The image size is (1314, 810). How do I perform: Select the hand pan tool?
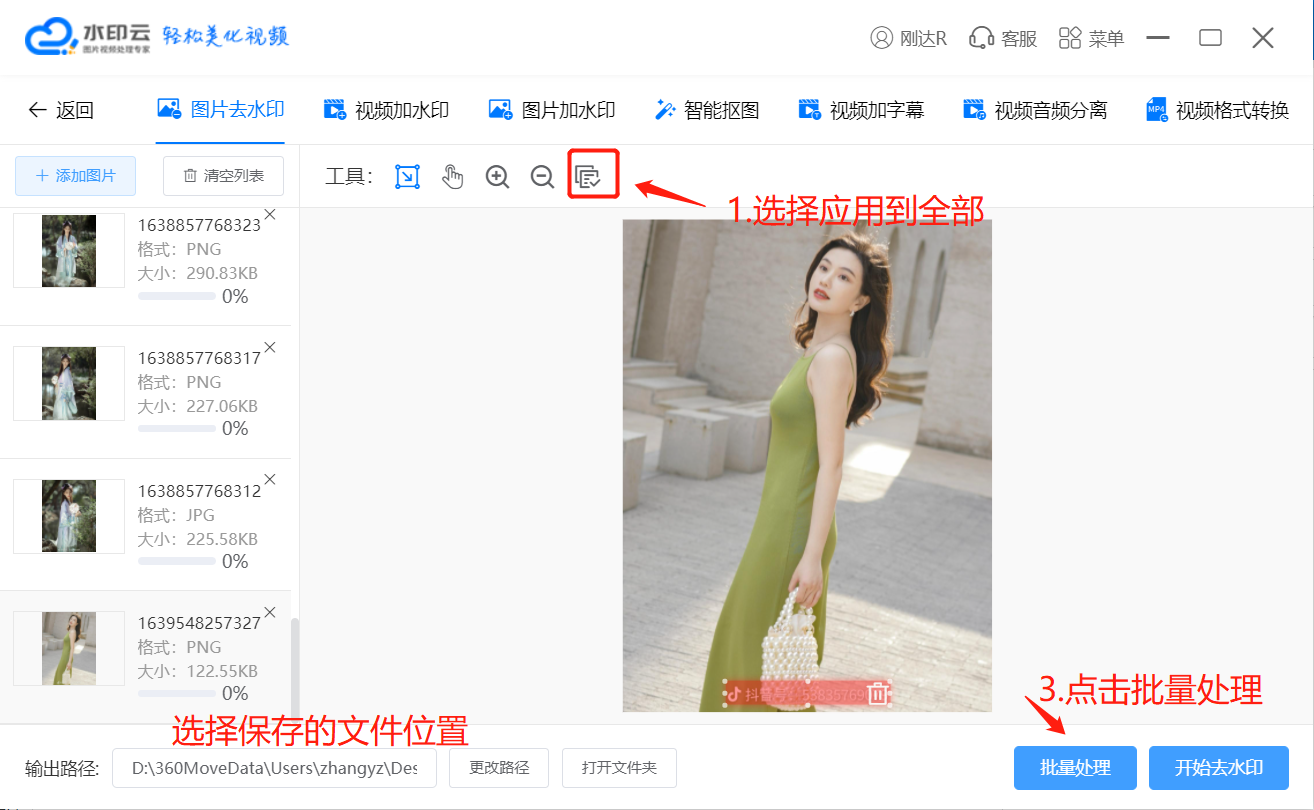(x=453, y=177)
